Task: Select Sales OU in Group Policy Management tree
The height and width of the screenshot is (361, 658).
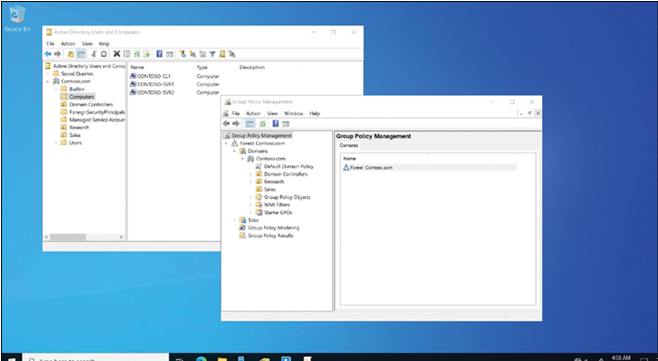Action: (266, 189)
